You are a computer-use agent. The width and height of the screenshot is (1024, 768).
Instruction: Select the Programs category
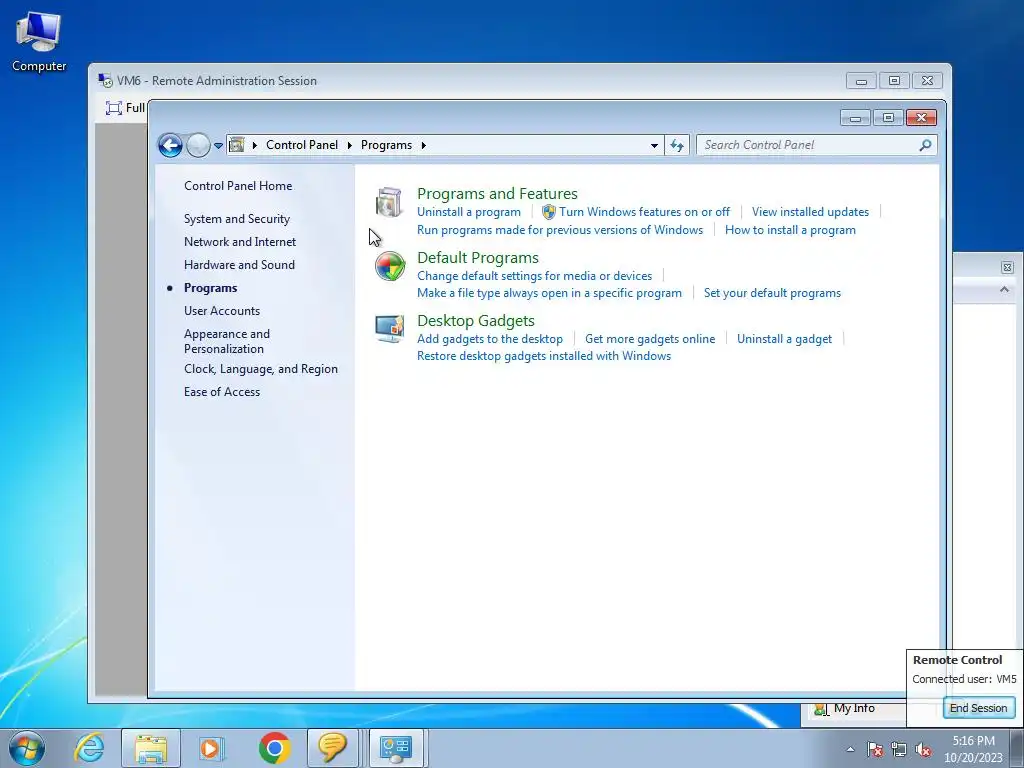pyautogui.click(x=210, y=288)
